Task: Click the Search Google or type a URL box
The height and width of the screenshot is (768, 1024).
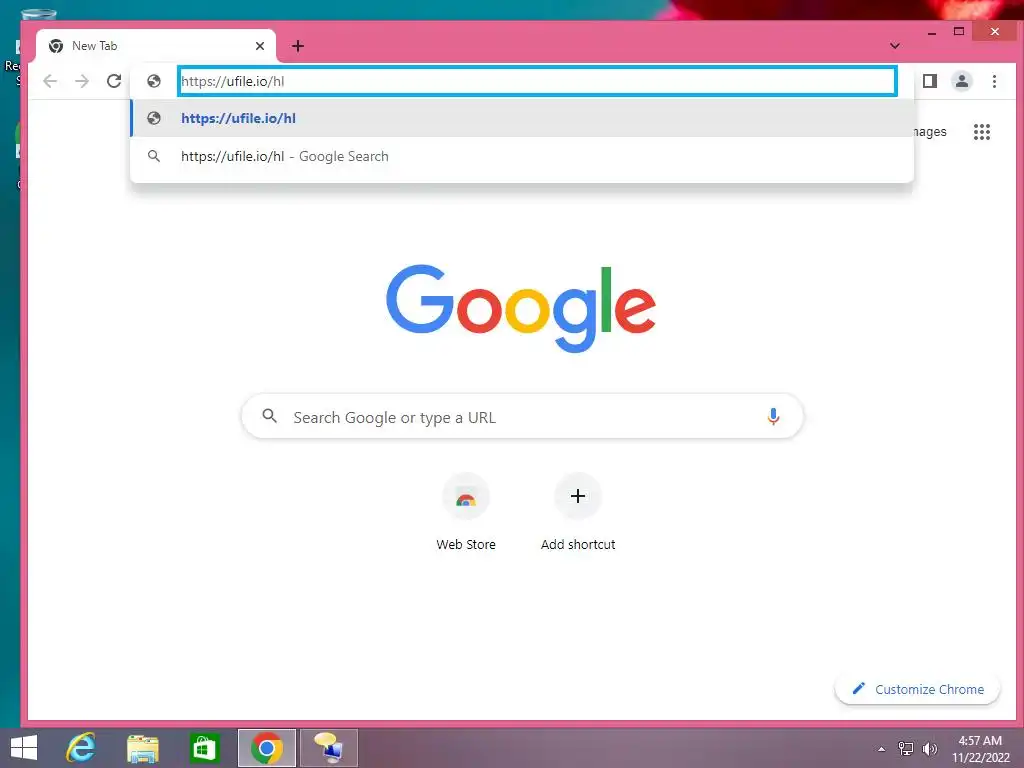Action: (x=522, y=416)
